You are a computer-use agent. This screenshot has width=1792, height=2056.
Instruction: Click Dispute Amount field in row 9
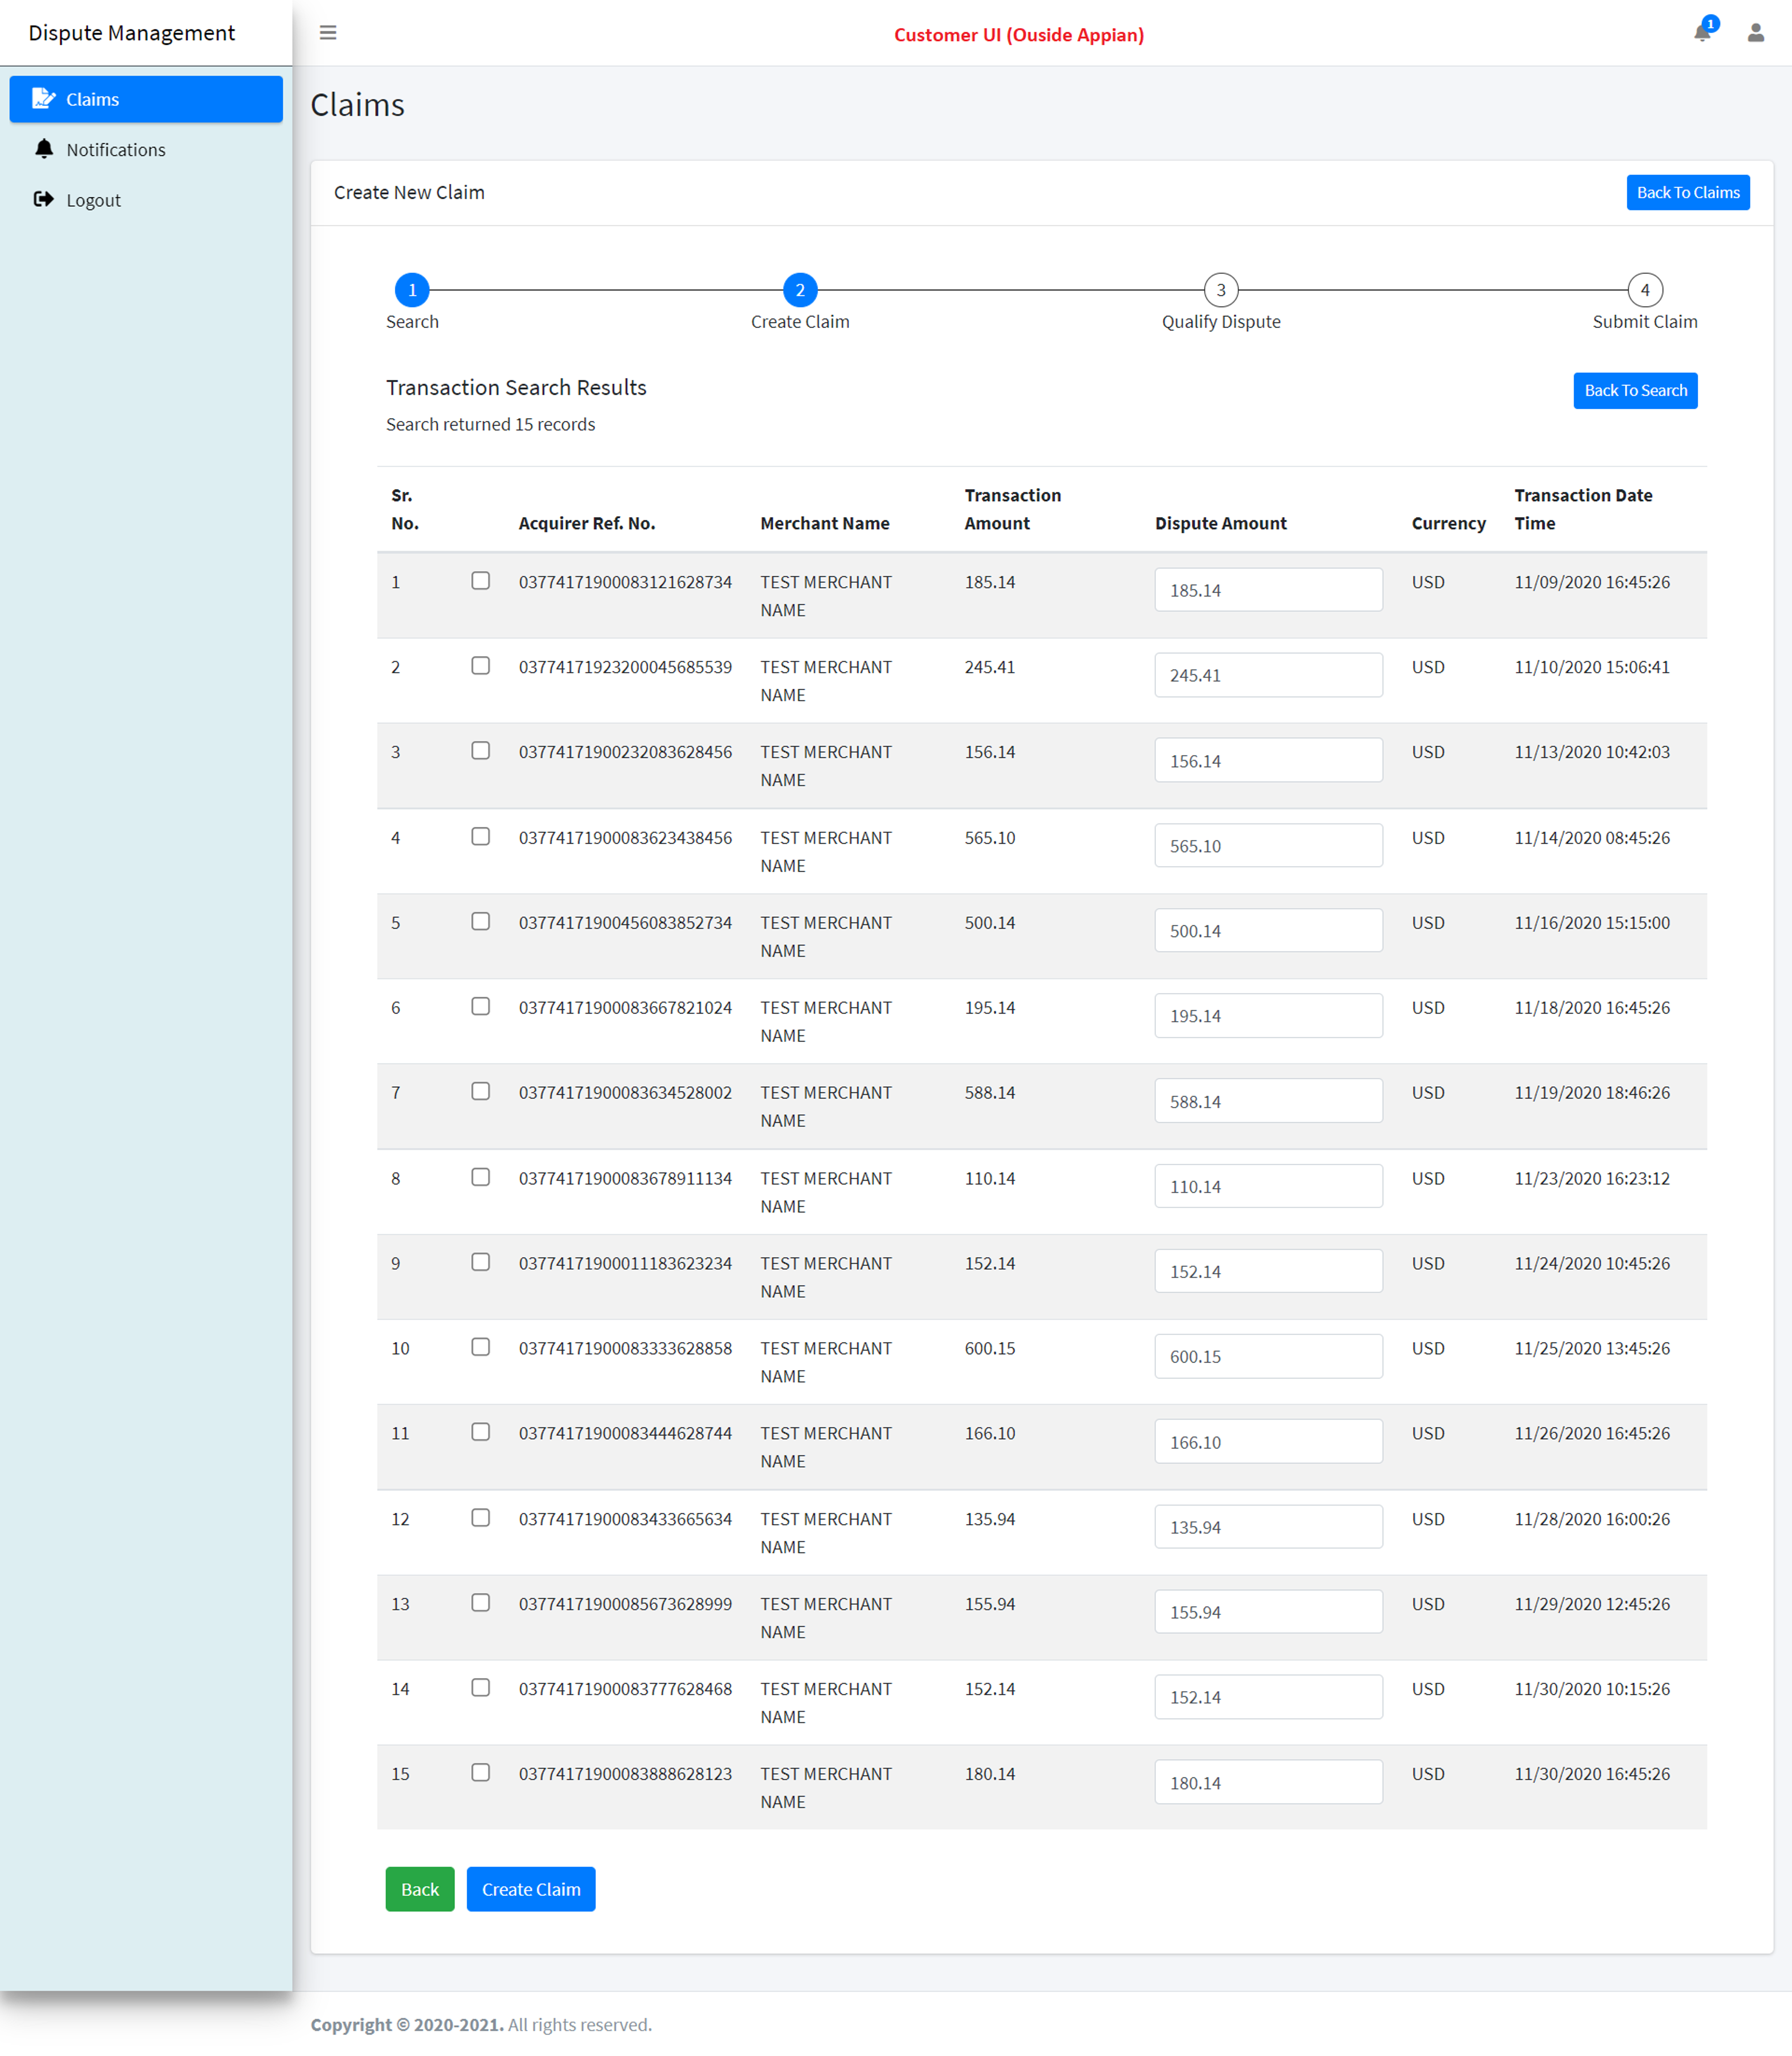tap(1268, 1272)
